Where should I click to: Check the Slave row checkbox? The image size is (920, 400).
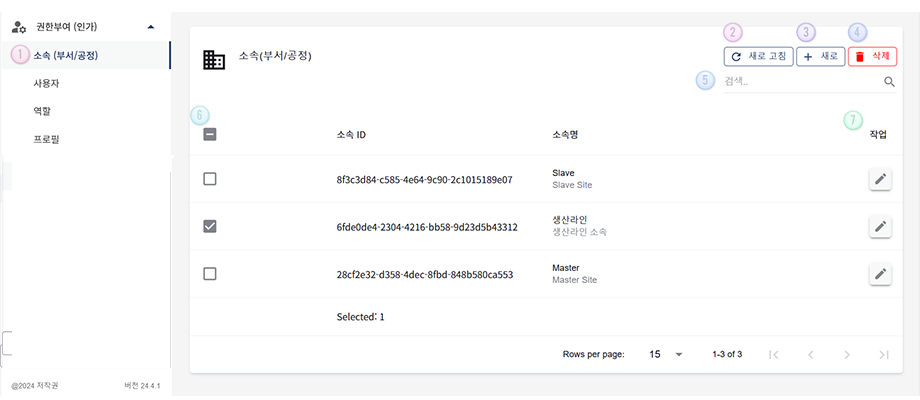tap(210, 179)
